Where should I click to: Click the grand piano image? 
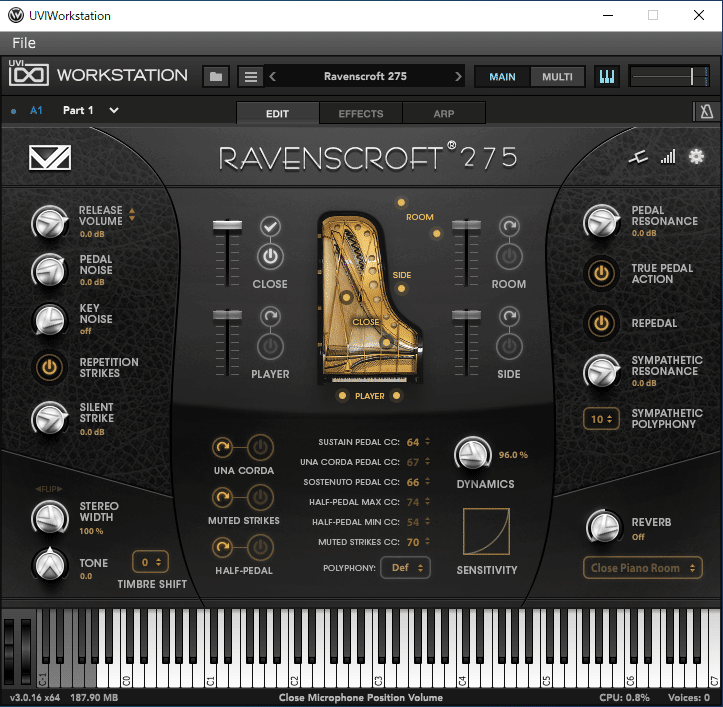click(369, 299)
